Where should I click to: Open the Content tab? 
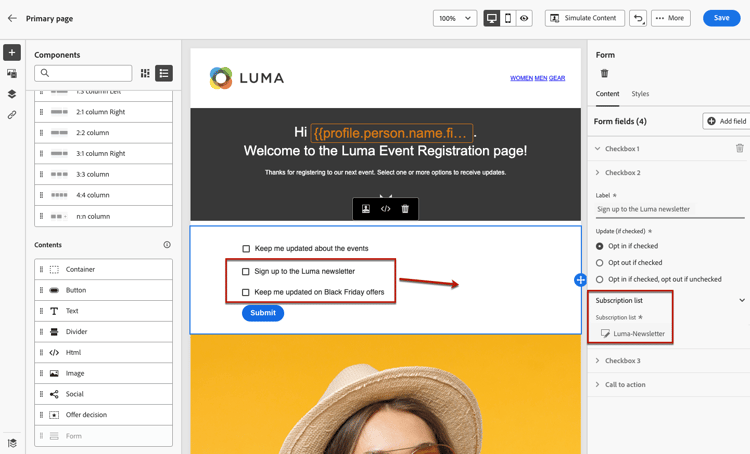point(607,94)
